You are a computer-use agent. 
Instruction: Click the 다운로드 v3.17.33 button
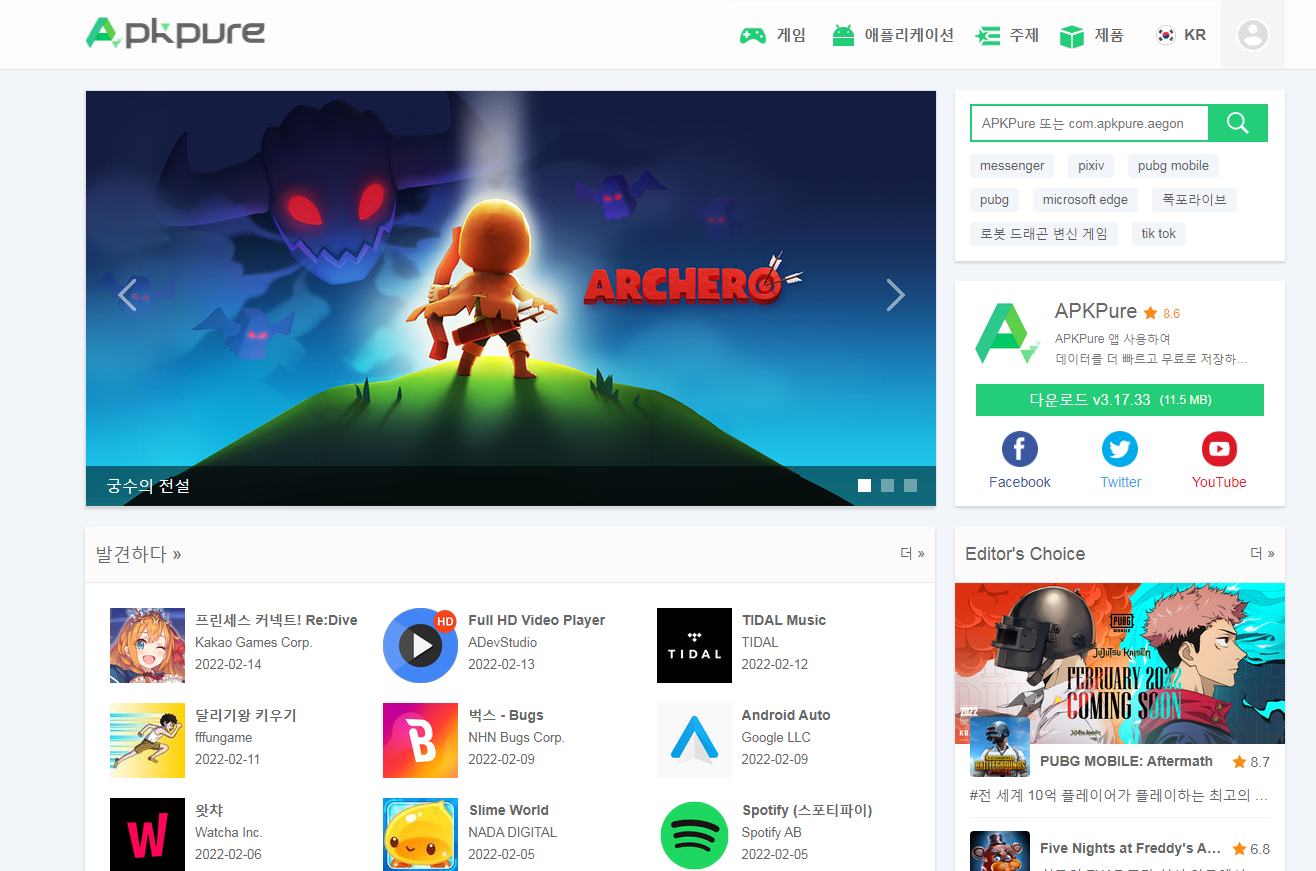[x=1120, y=400]
